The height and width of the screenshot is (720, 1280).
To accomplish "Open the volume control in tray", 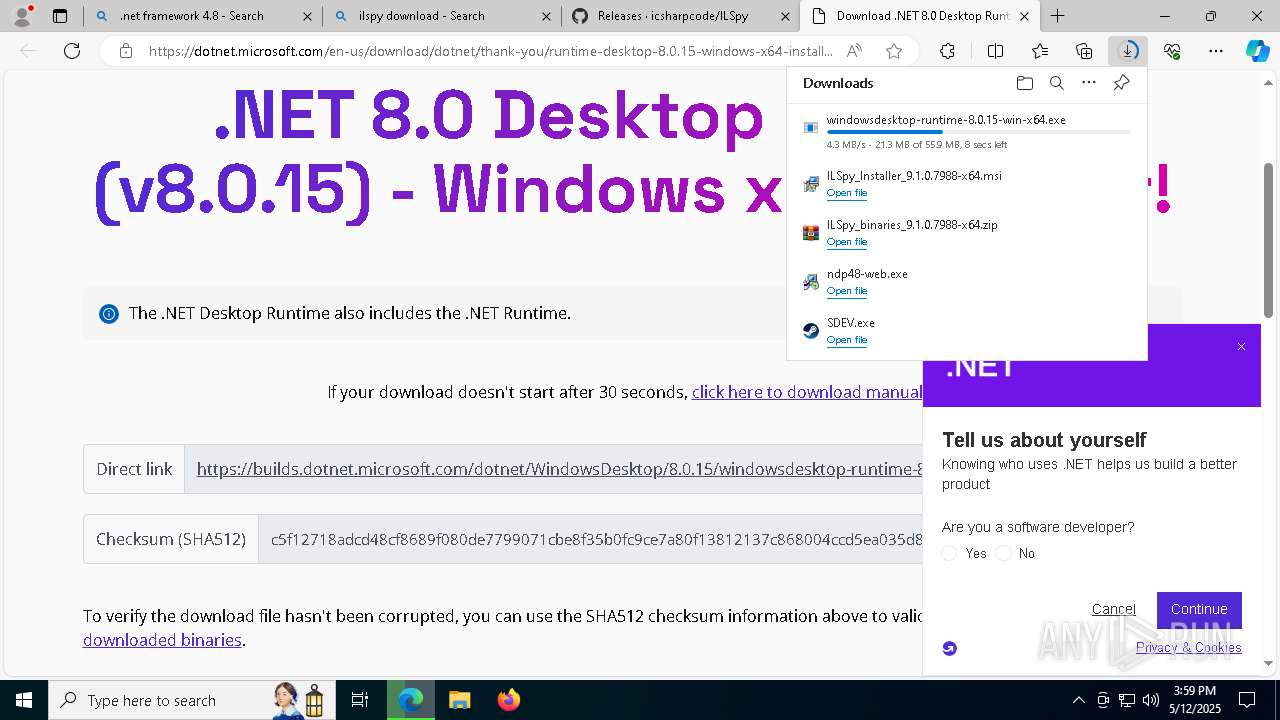I will [1150, 700].
